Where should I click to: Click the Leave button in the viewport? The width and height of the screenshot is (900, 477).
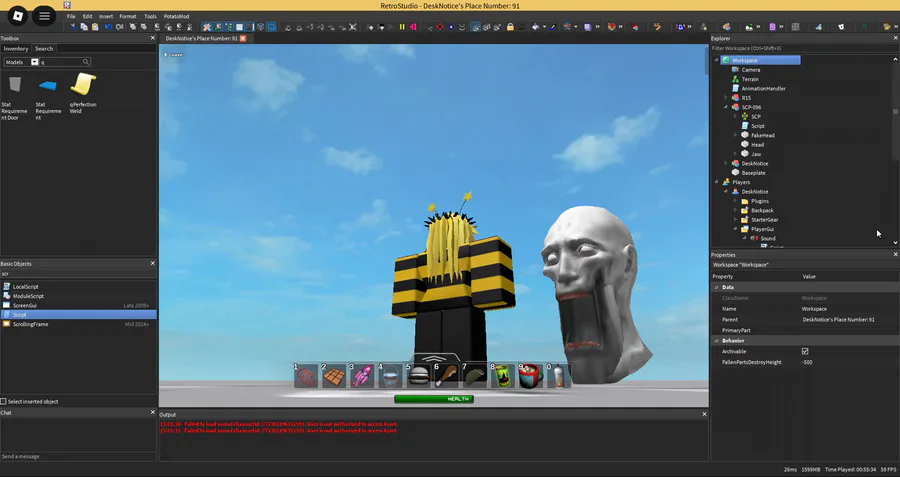[x=173, y=55]
